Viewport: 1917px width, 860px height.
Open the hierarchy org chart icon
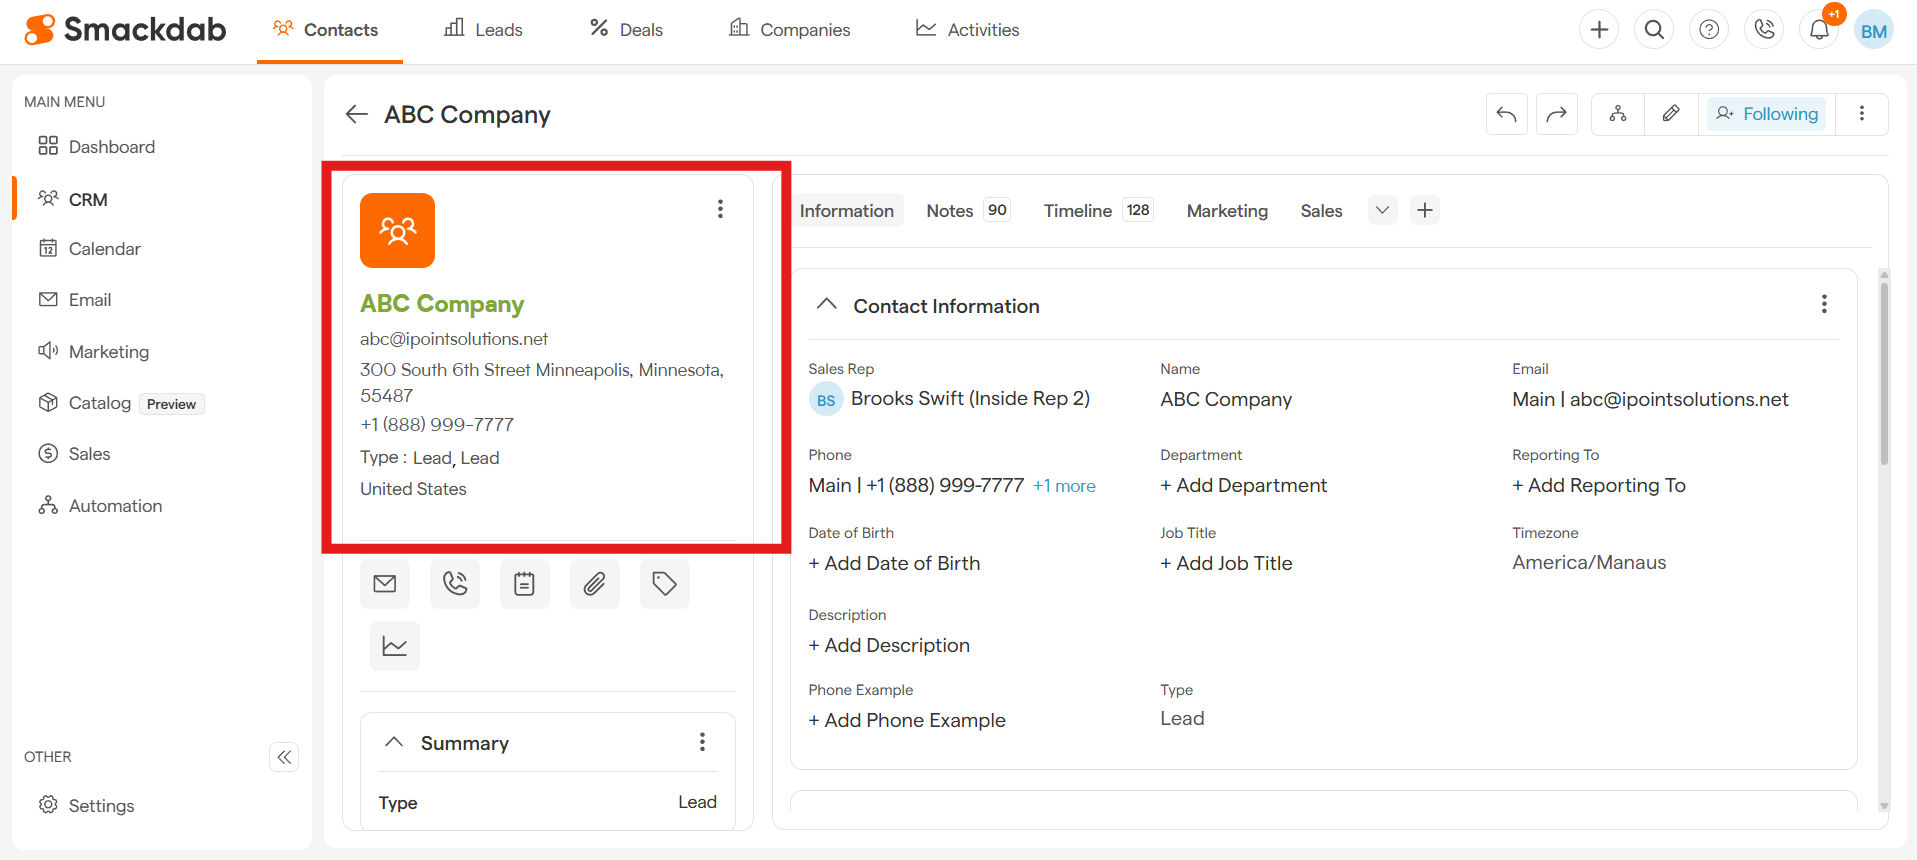coord(1618,114)
